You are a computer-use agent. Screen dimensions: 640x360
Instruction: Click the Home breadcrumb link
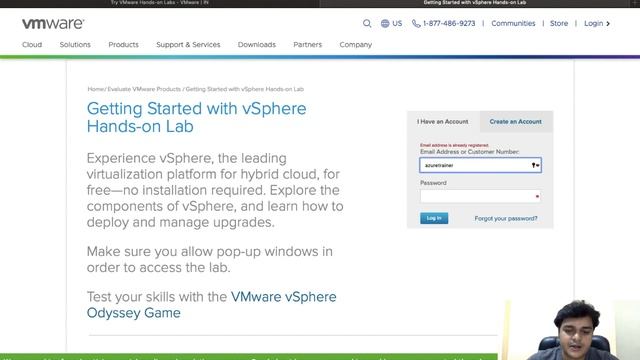[96, 89]
